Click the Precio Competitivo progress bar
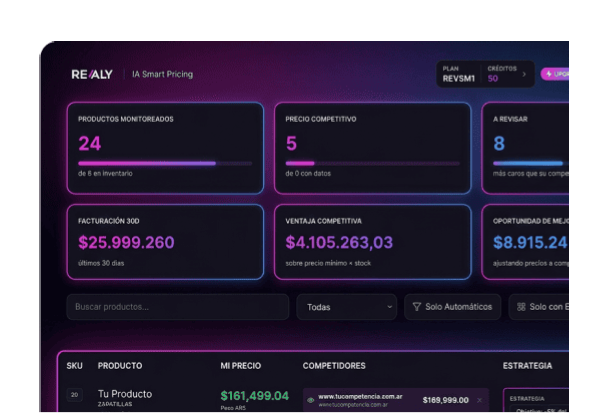This screenshot has width=610, height=416. click(x=372, y=163)
